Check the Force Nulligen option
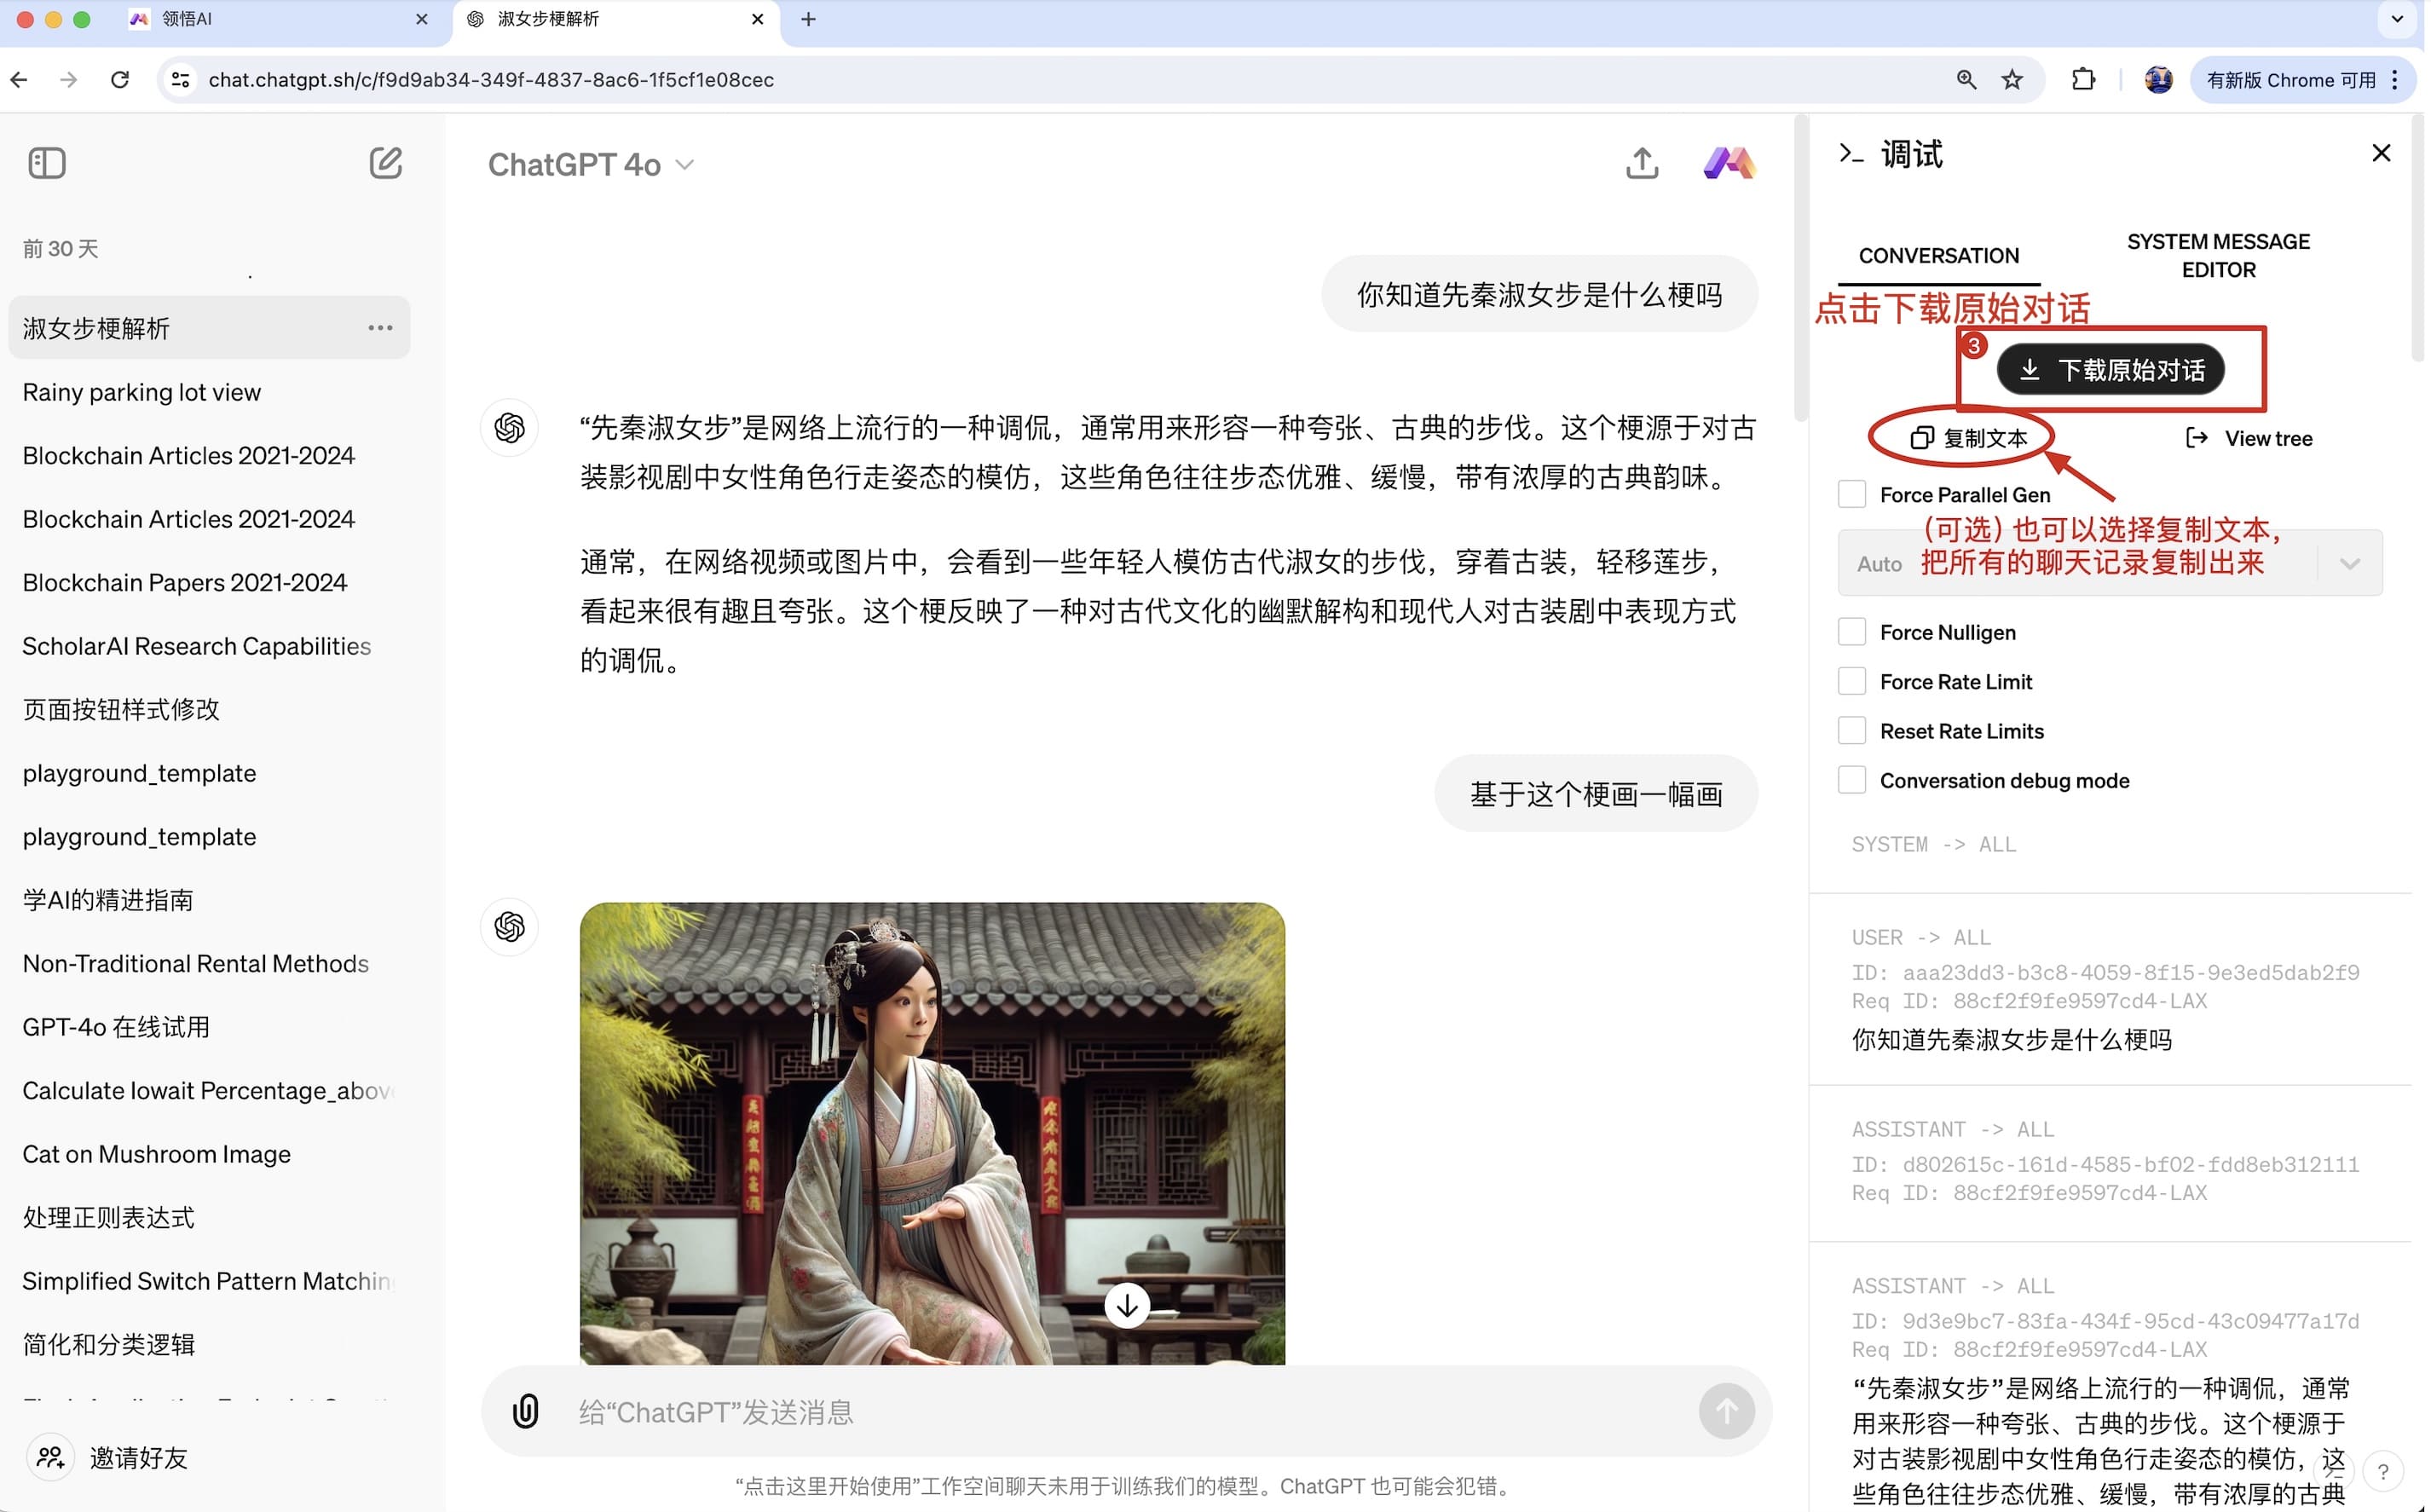Viewport: 2431px width, 1512px height. click(x=1852, y=632)
